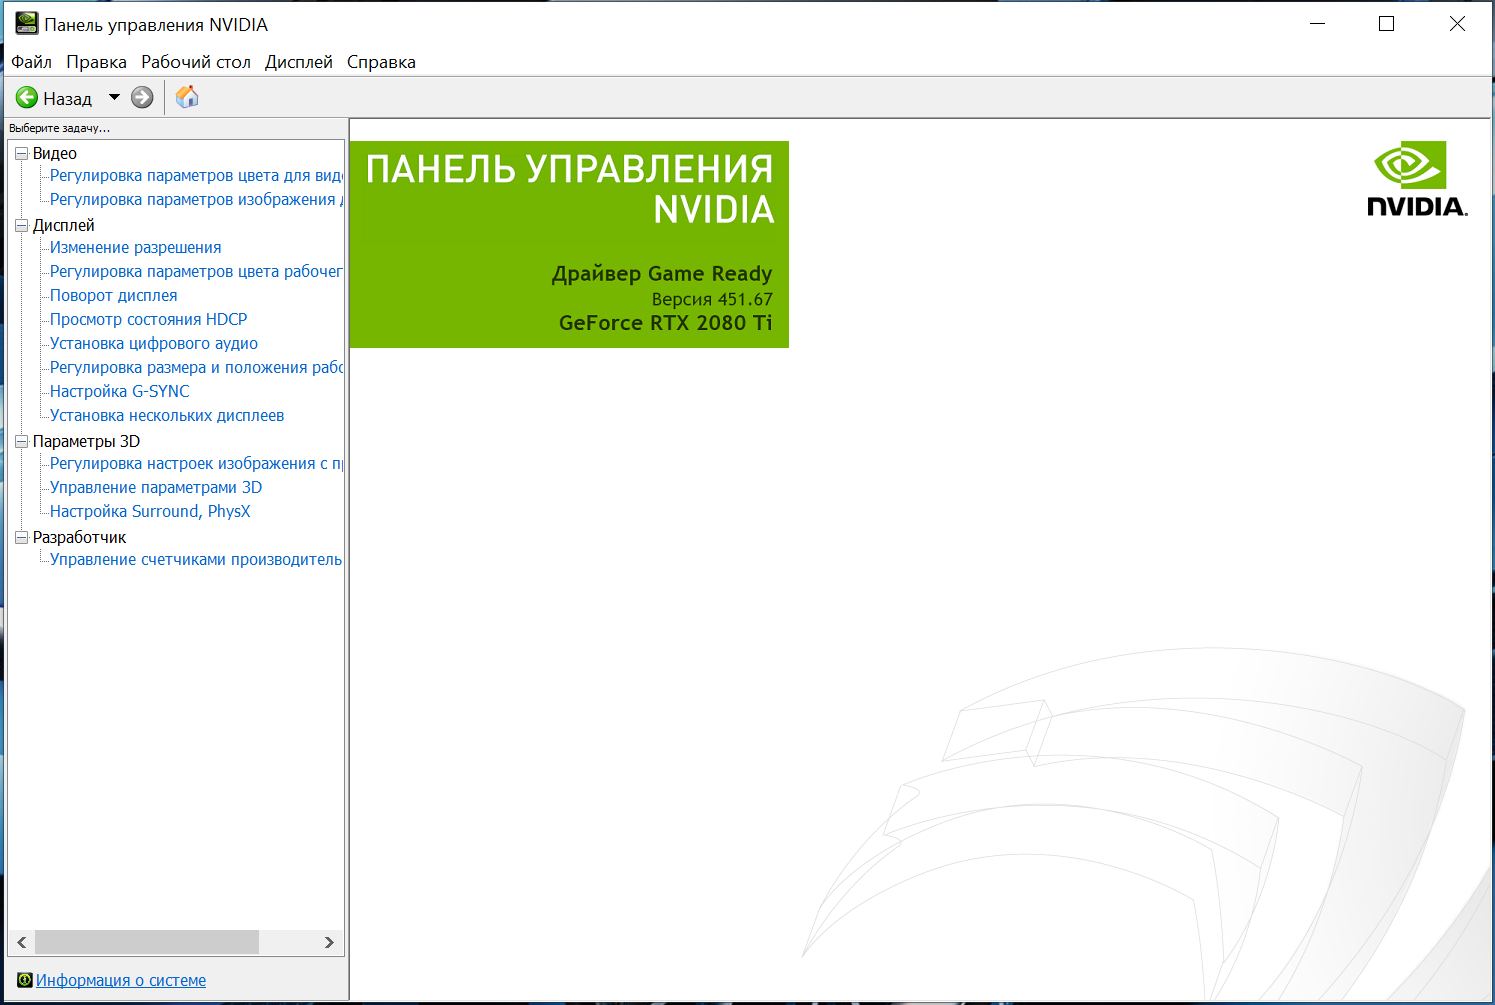Open Регулировка параметров цвета рабочего стола
The width and height of the screenshot is (1495, 1005).
[x=196, y=272]
